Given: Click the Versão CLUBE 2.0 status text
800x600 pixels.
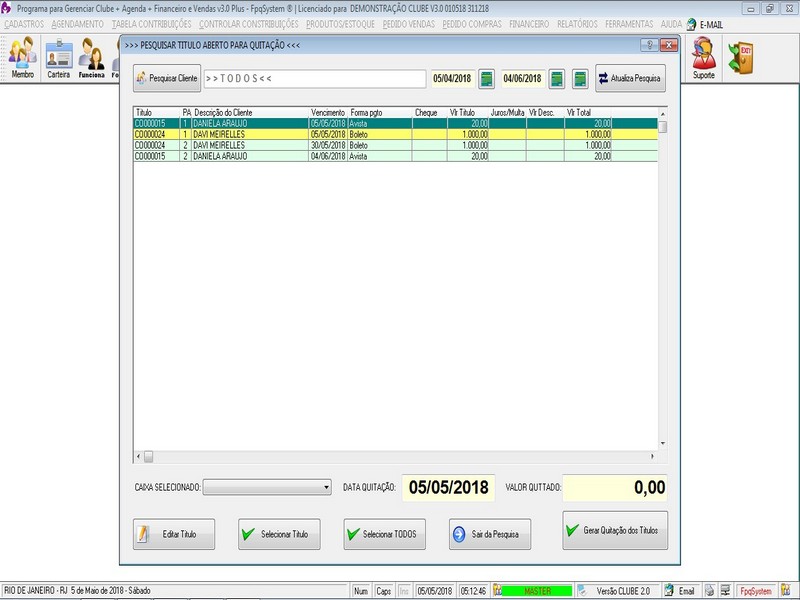Looking at the screenshot, I should point(623,591).
